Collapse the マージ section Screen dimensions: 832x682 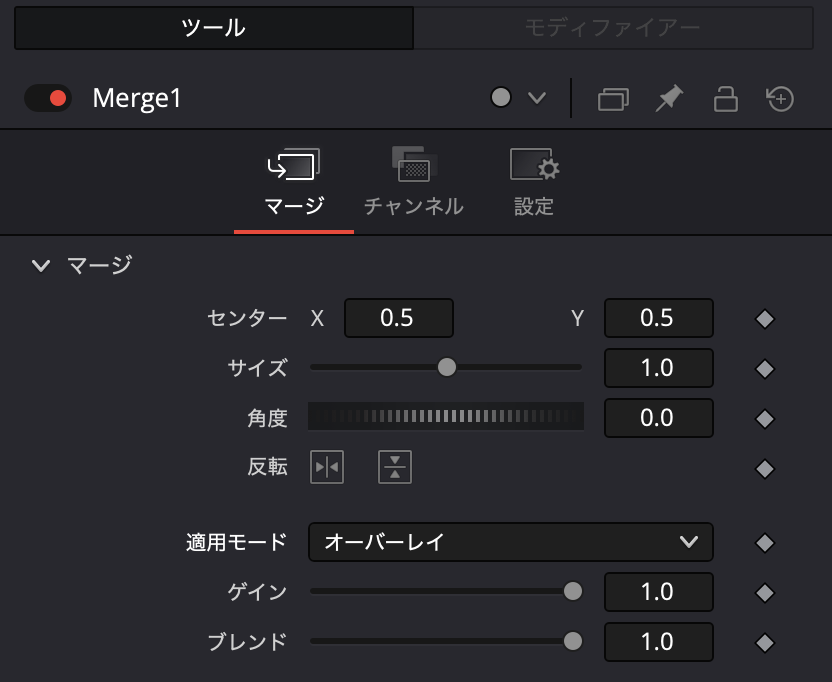(x=40, y=265)
